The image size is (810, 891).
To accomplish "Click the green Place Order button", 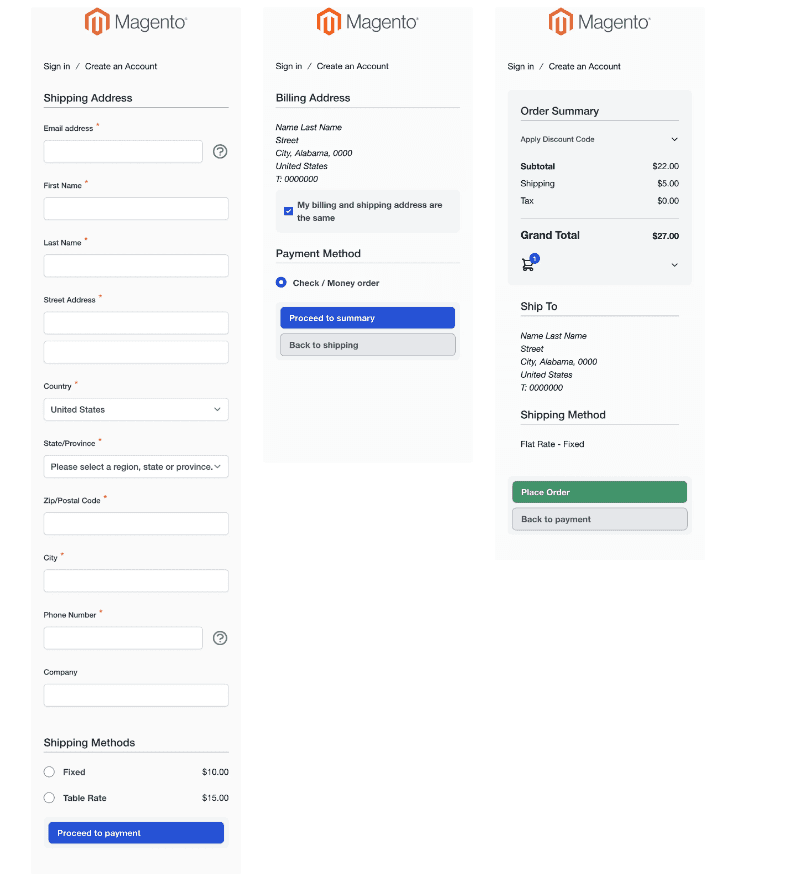I will [599, 492].
